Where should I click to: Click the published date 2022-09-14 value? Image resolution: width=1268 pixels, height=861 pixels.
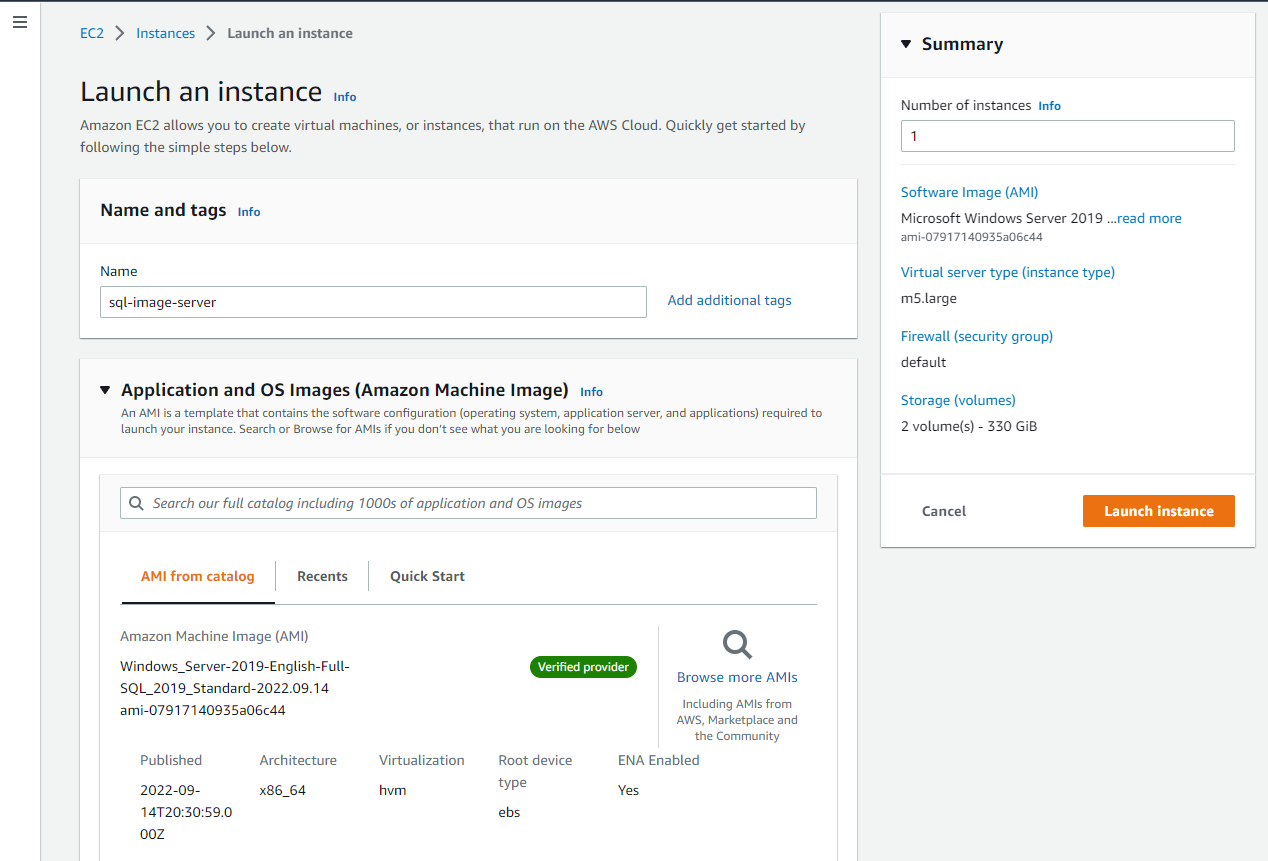point(186,812)
